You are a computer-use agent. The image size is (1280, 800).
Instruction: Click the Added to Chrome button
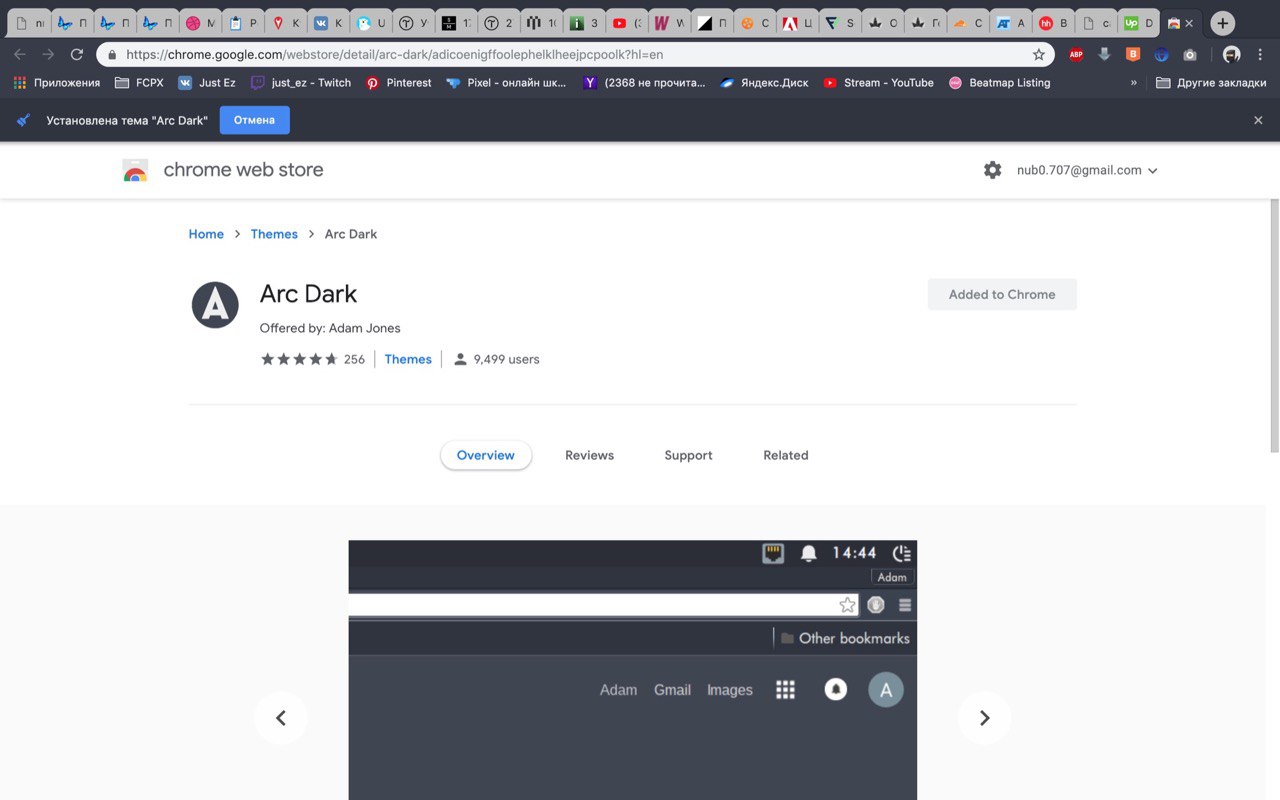pyautogui.click(x=1002, y=294)
